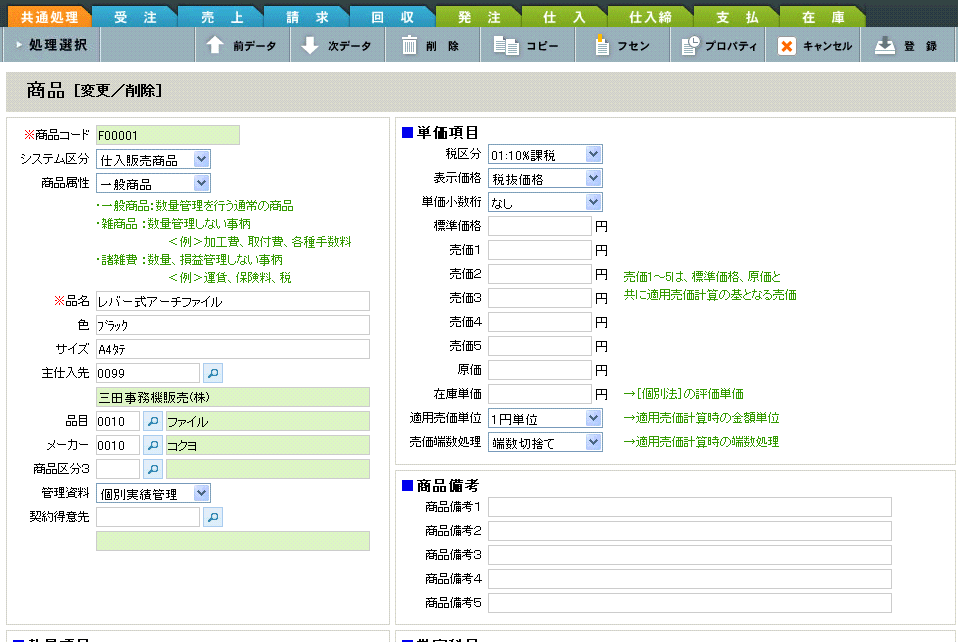958x642 pixels.
Task: Switch to the 発注 tab
Action: [x=479, y=17]
